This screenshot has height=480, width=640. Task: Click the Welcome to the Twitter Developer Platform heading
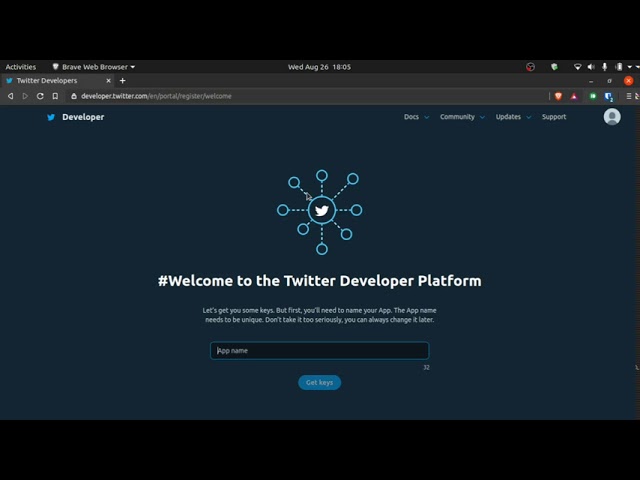tap(320, 281)
